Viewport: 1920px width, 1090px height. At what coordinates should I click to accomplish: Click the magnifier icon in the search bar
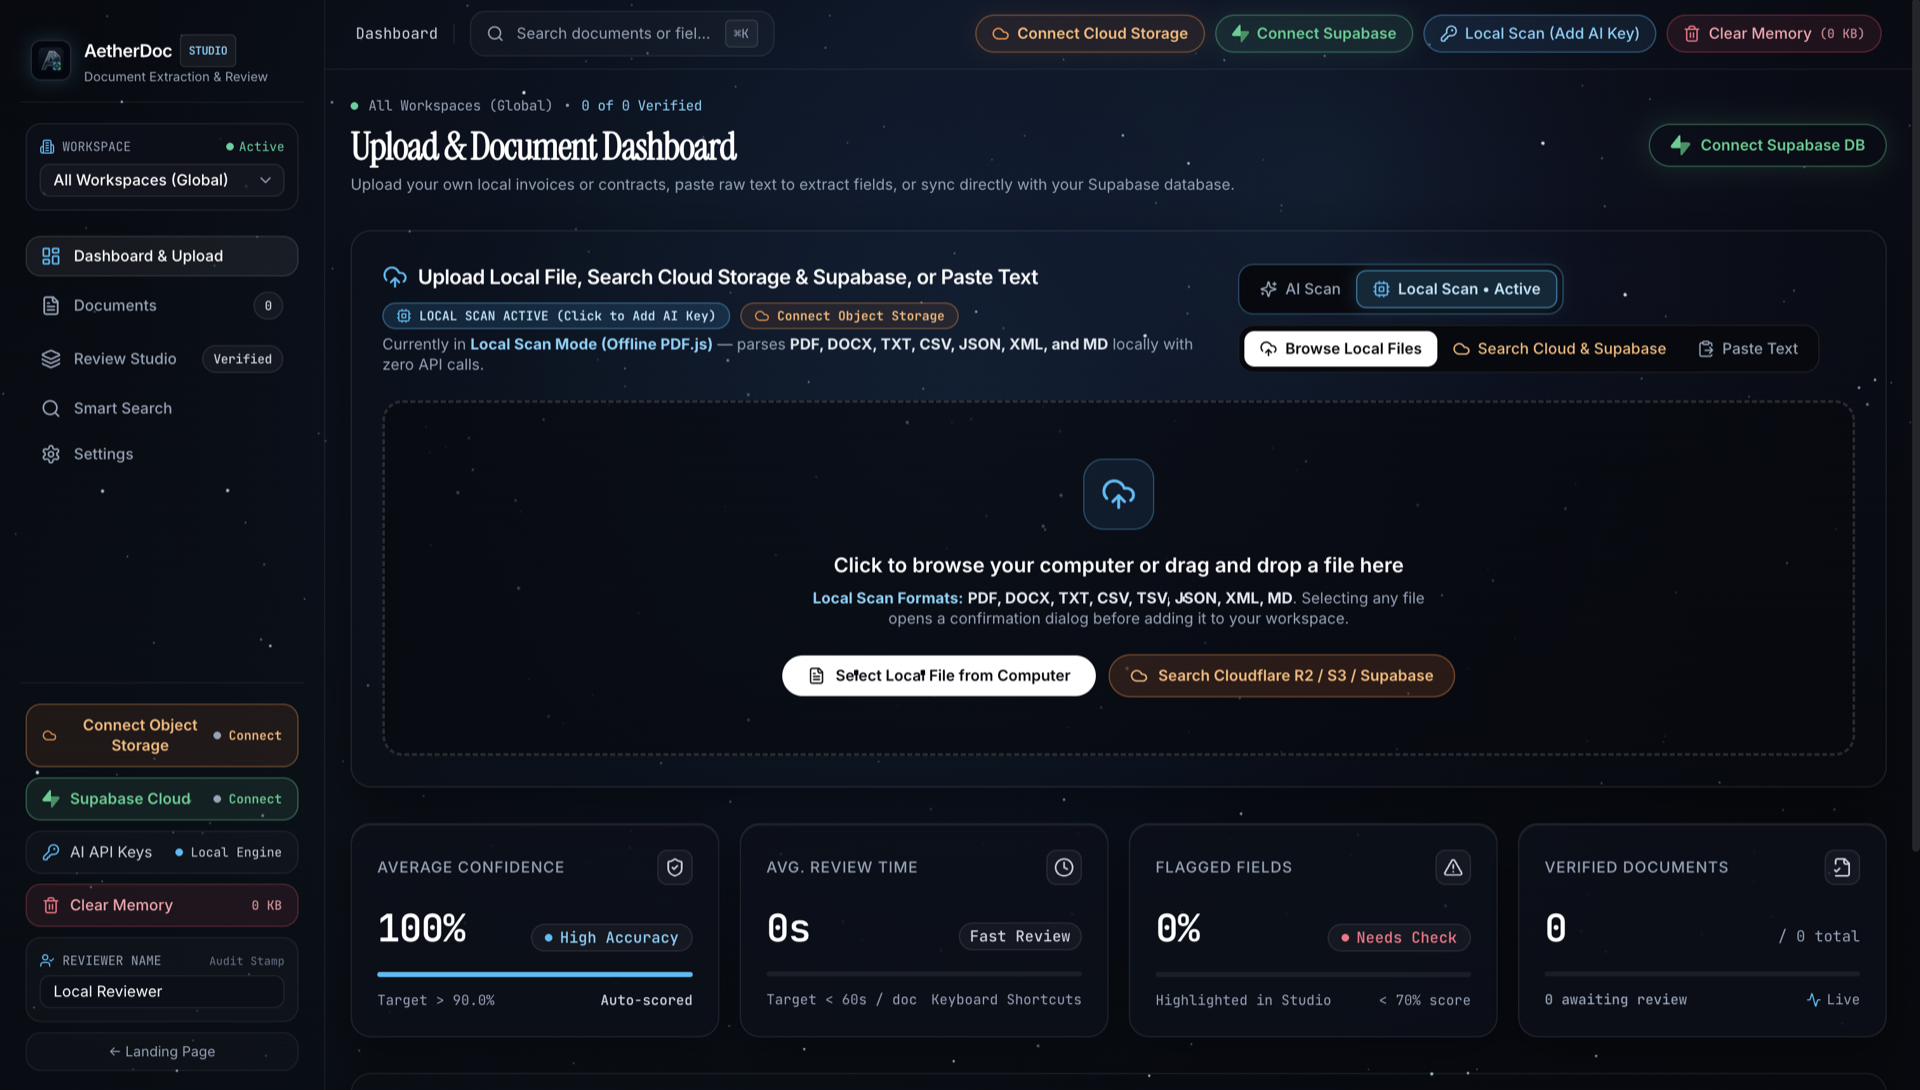[495, 34]
